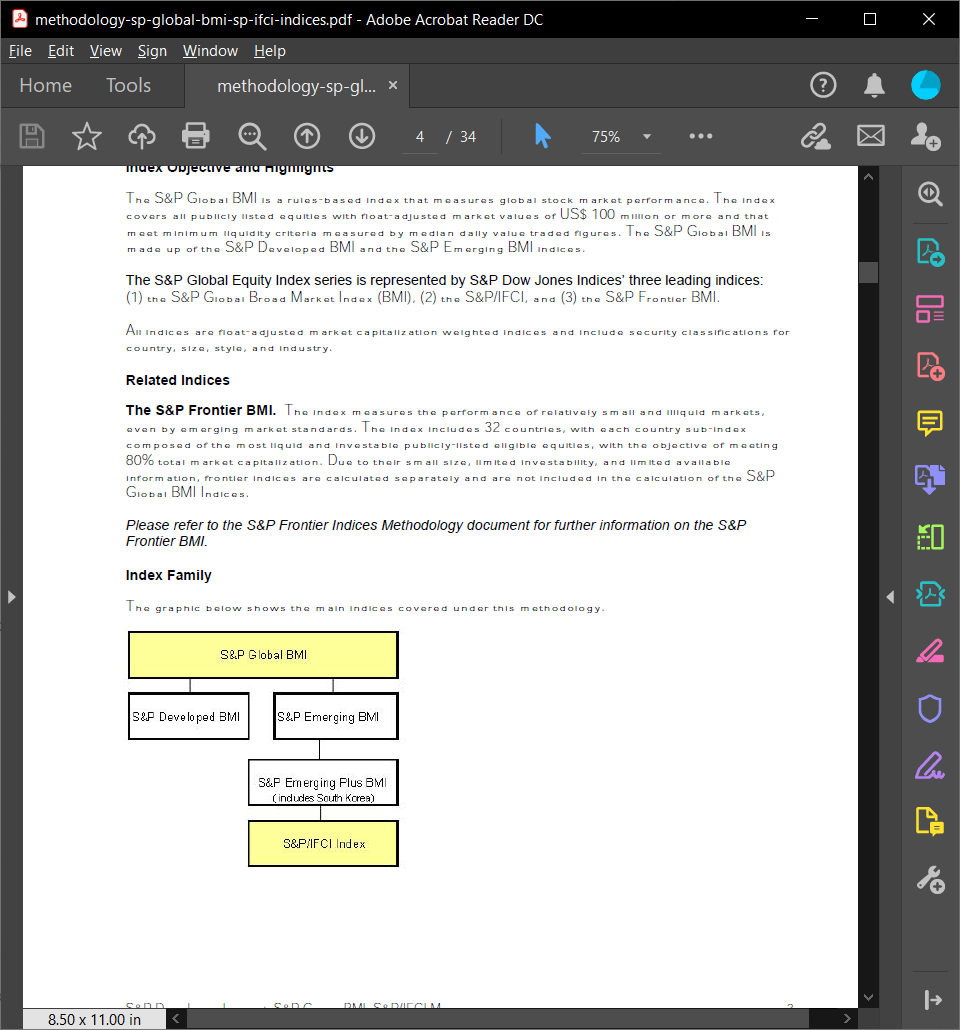Open the Add Tools customization wrench
Image resolution: width=960 pixels, height=1030 pixels.
(x=930, y=879)
